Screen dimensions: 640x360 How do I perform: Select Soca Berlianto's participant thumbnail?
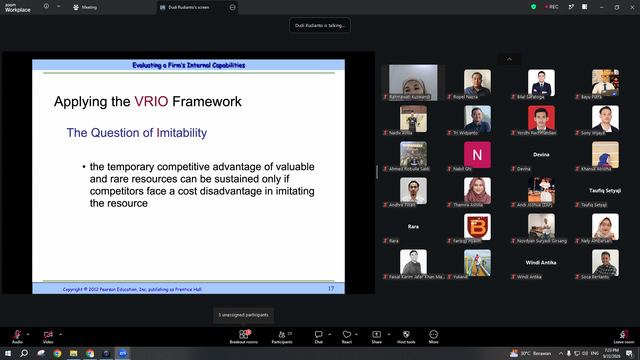coord(605,263)
